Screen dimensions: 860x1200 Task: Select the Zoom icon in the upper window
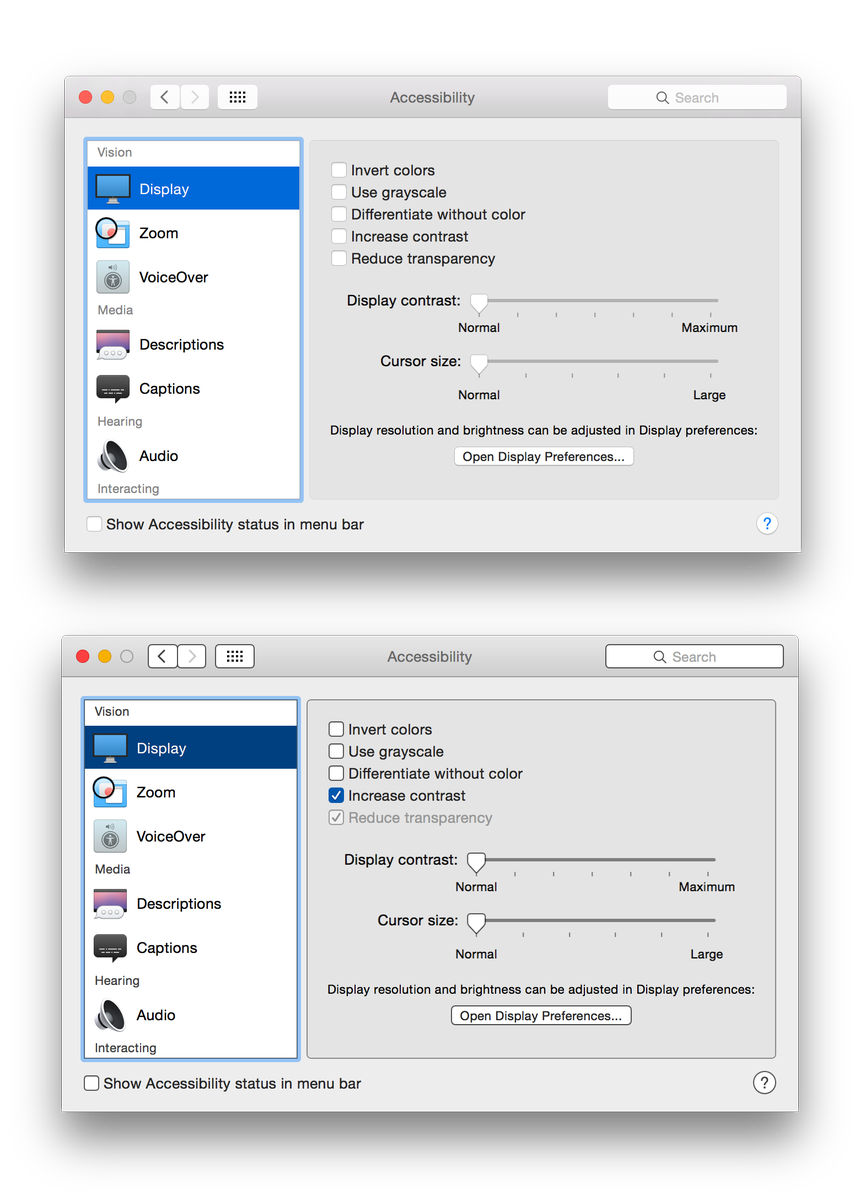pyautogui.click(x=112, y=233)
